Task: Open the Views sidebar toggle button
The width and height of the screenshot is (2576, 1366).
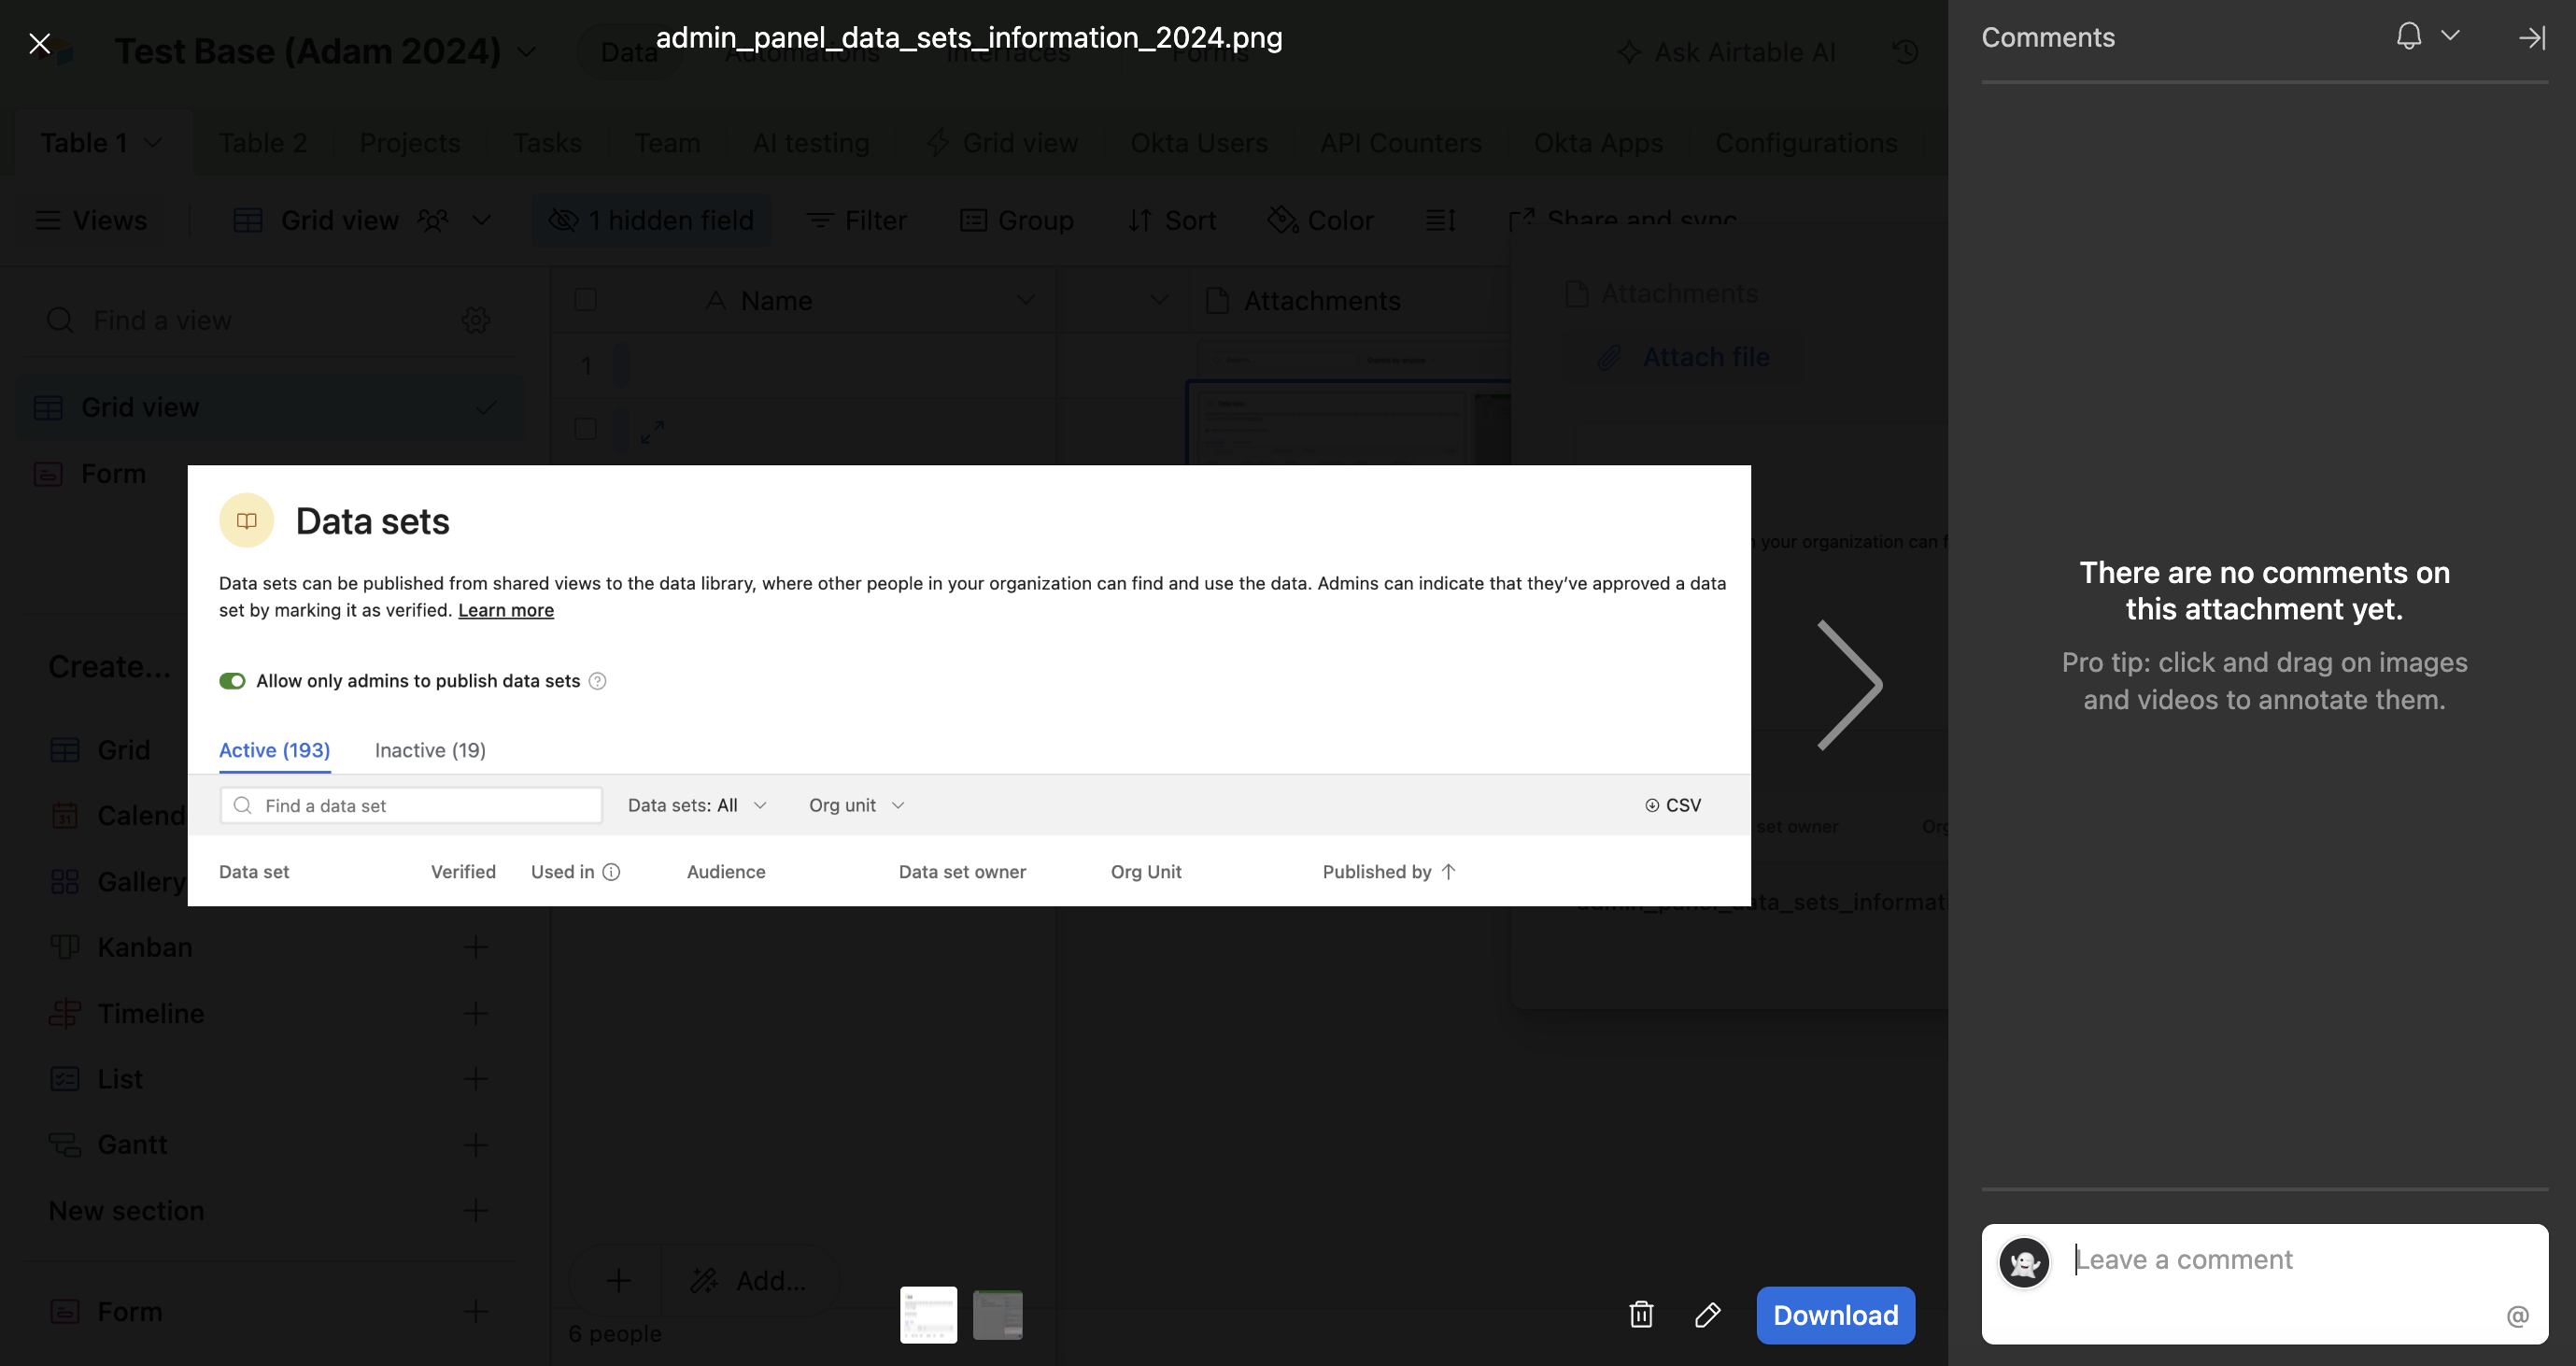Action: (x=91, y=220)
